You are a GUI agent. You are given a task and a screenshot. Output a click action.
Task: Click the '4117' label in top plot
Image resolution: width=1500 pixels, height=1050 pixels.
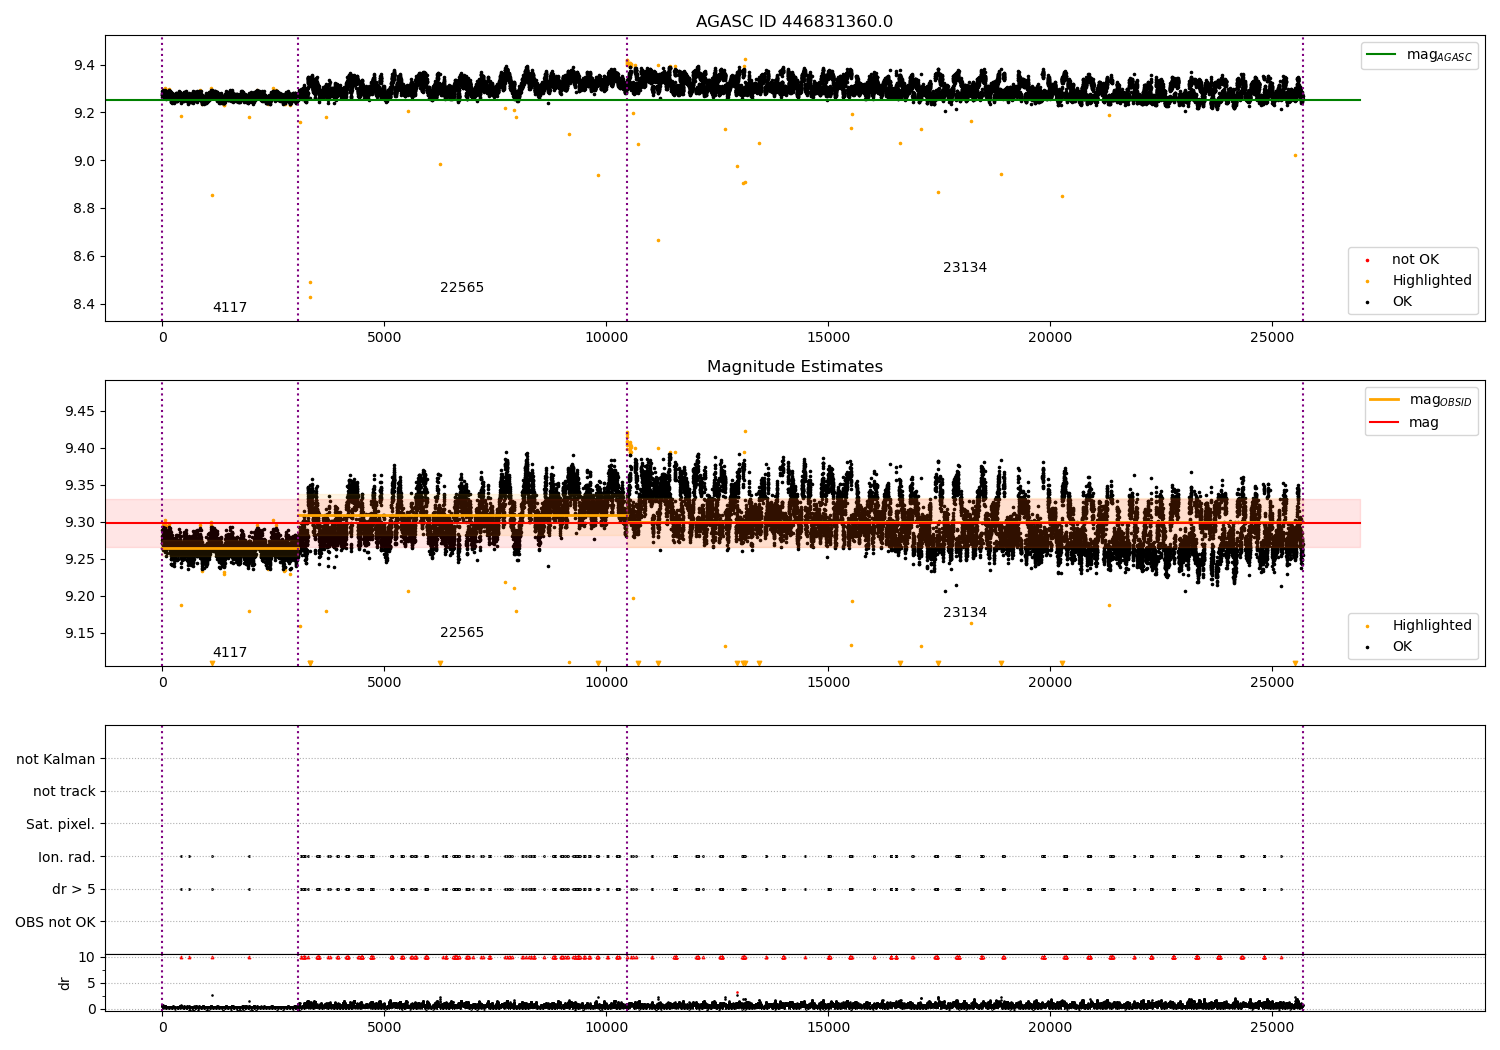(x=230, y=308)
